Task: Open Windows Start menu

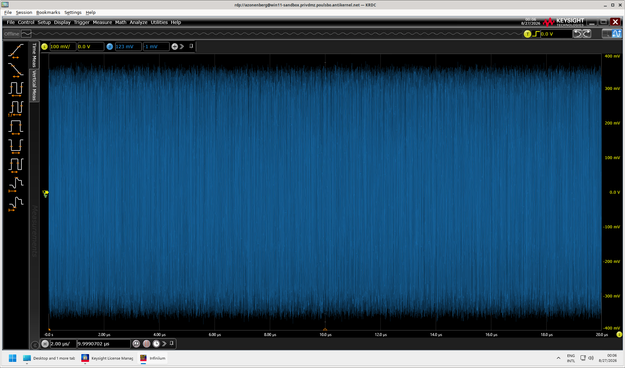Action: (x=12, y=358)
